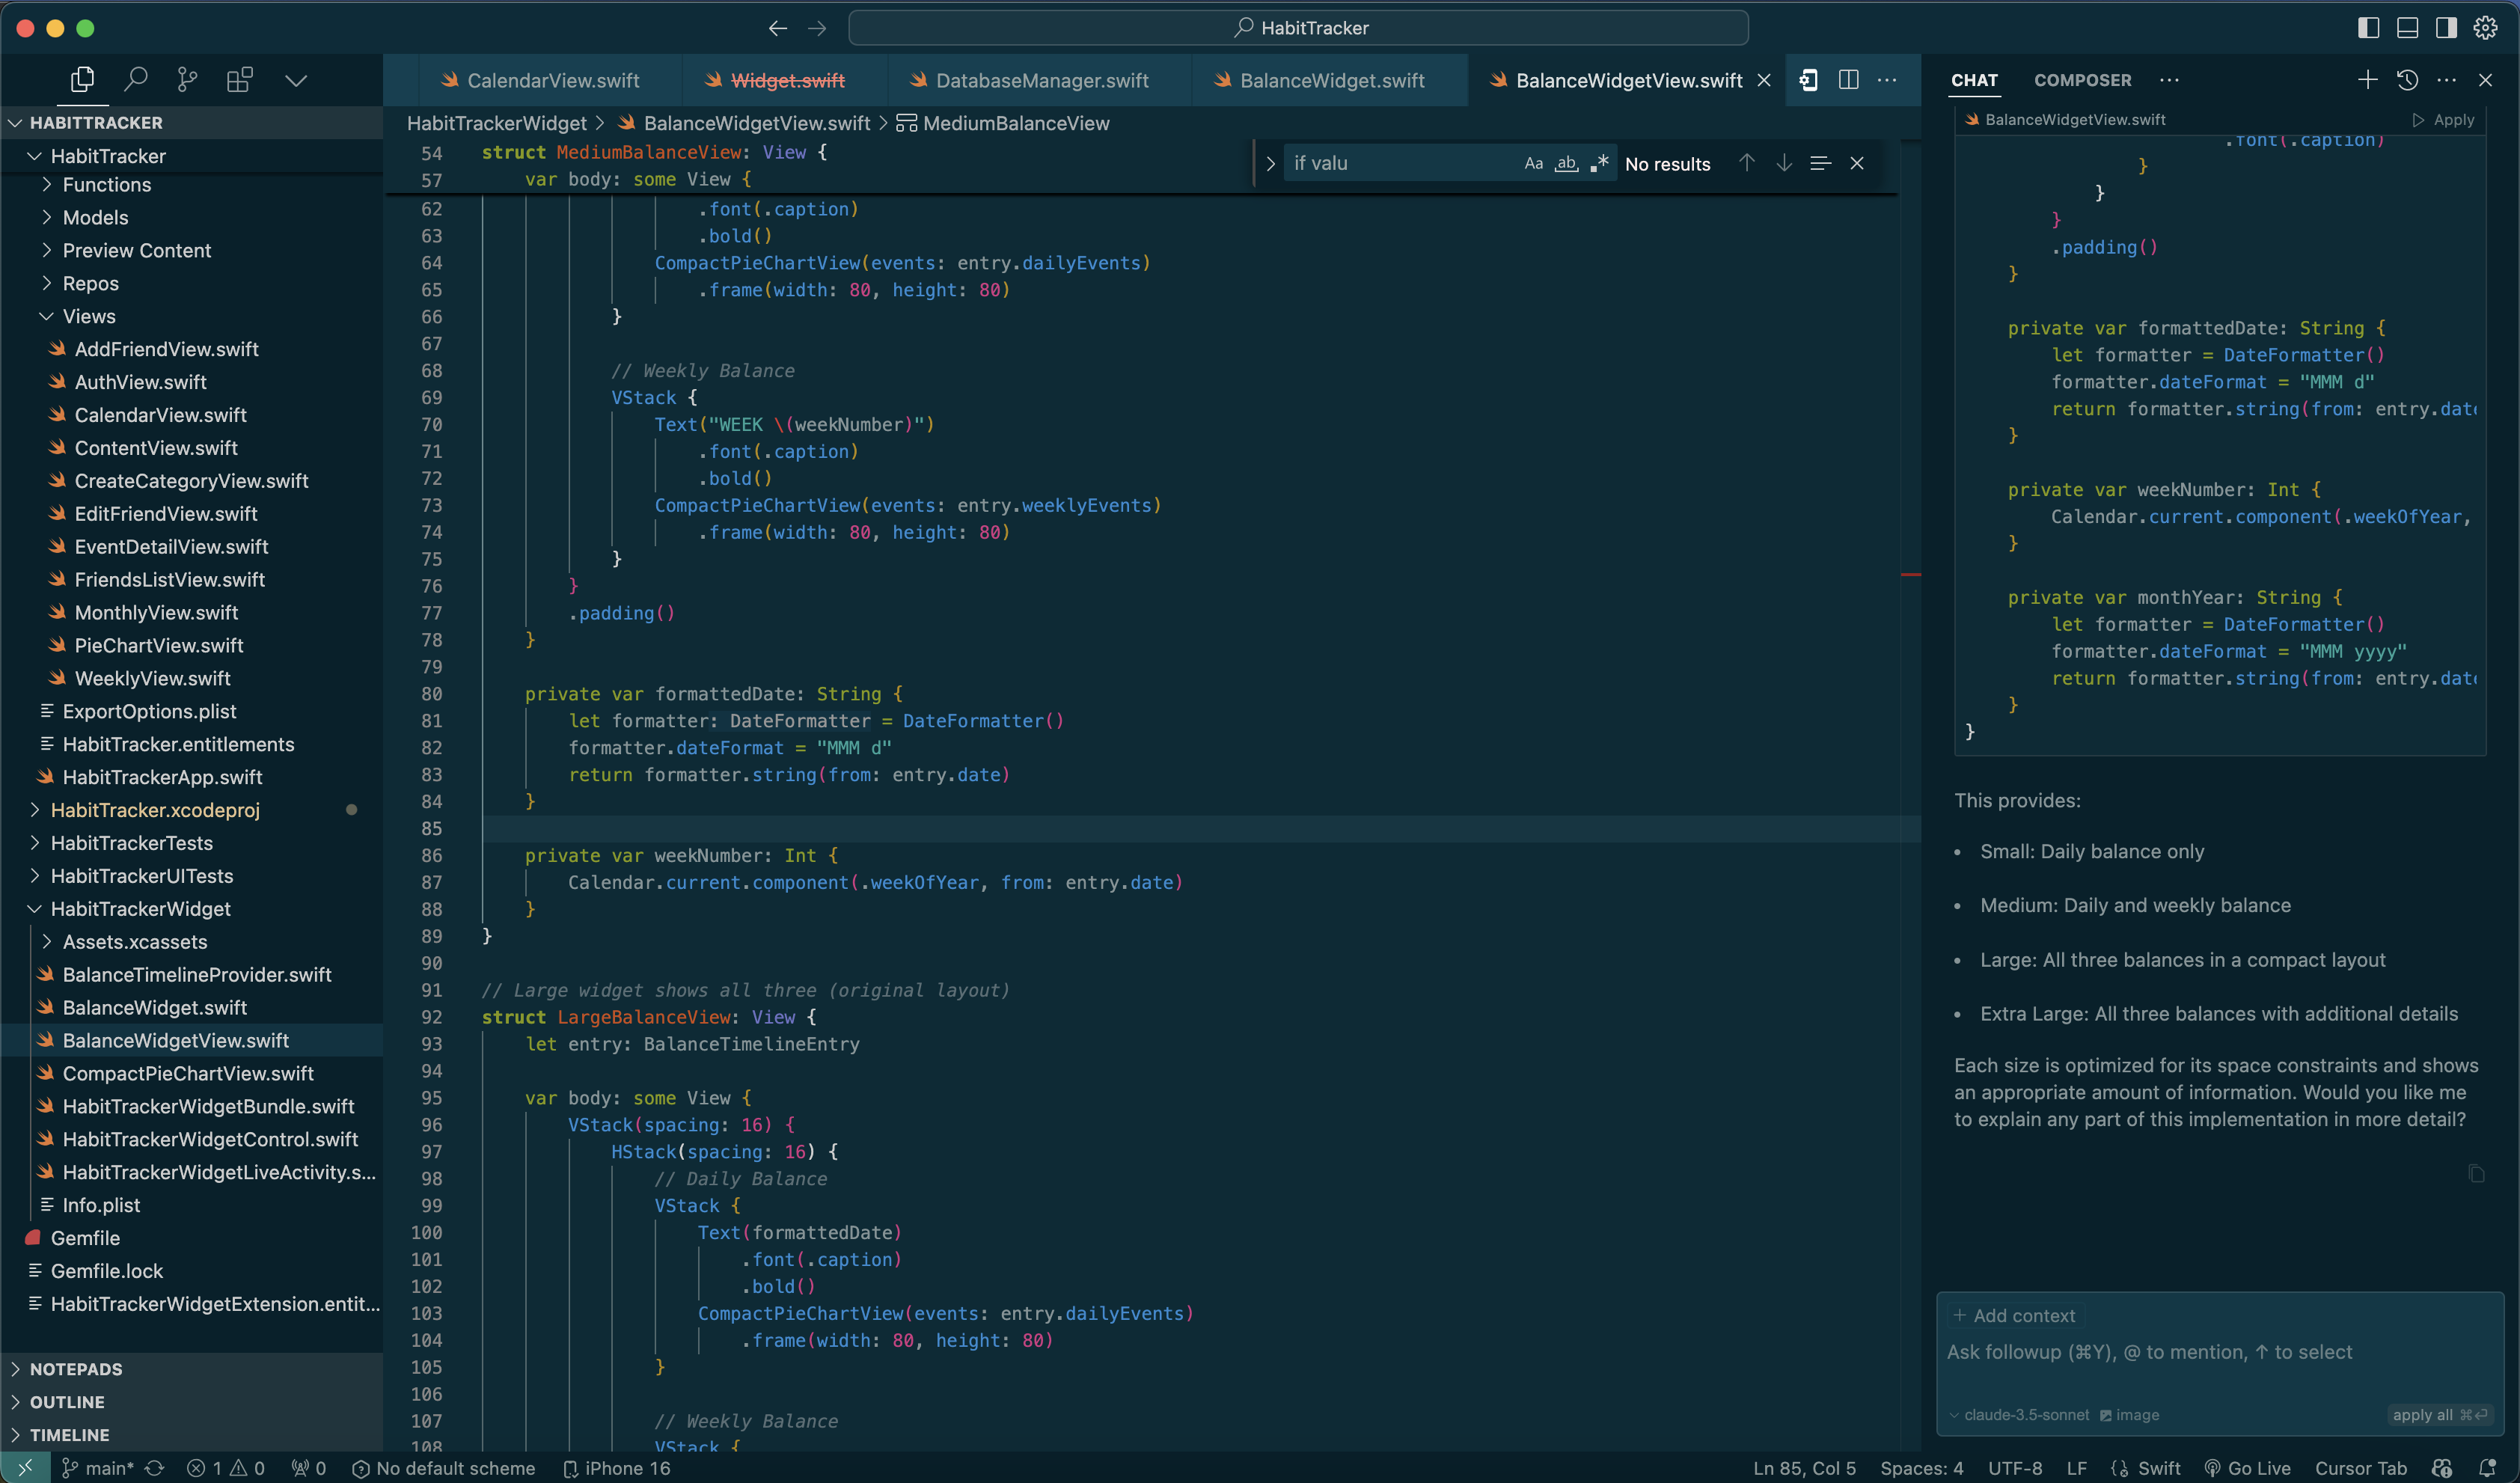Copy the chat response icon

(x=2476, y=1173)
